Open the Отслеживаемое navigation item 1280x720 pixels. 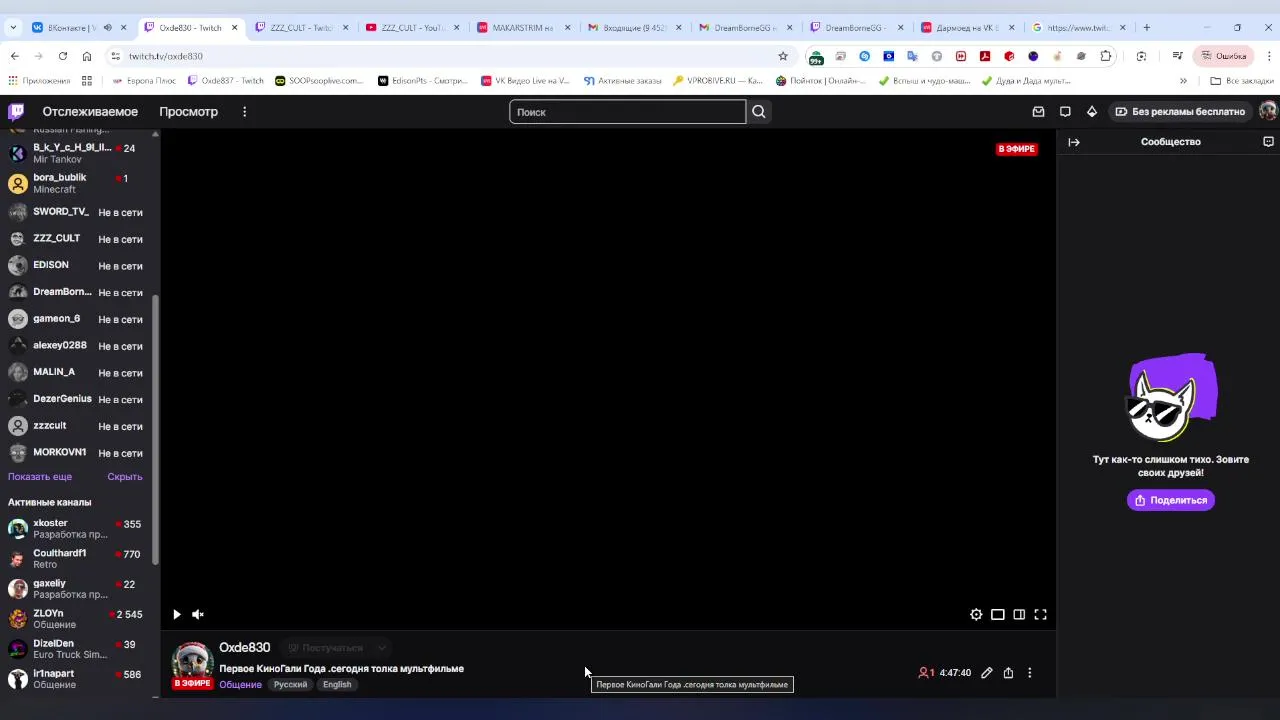pyautogui.click(x=90, y=112)
